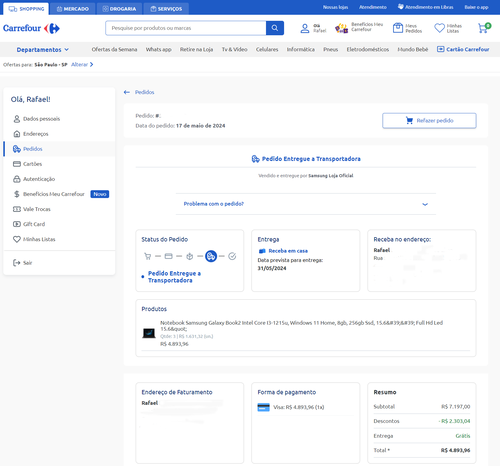The image size is (500, 466).
Task: Open the user account icon
Action: [x=305, y=28]
